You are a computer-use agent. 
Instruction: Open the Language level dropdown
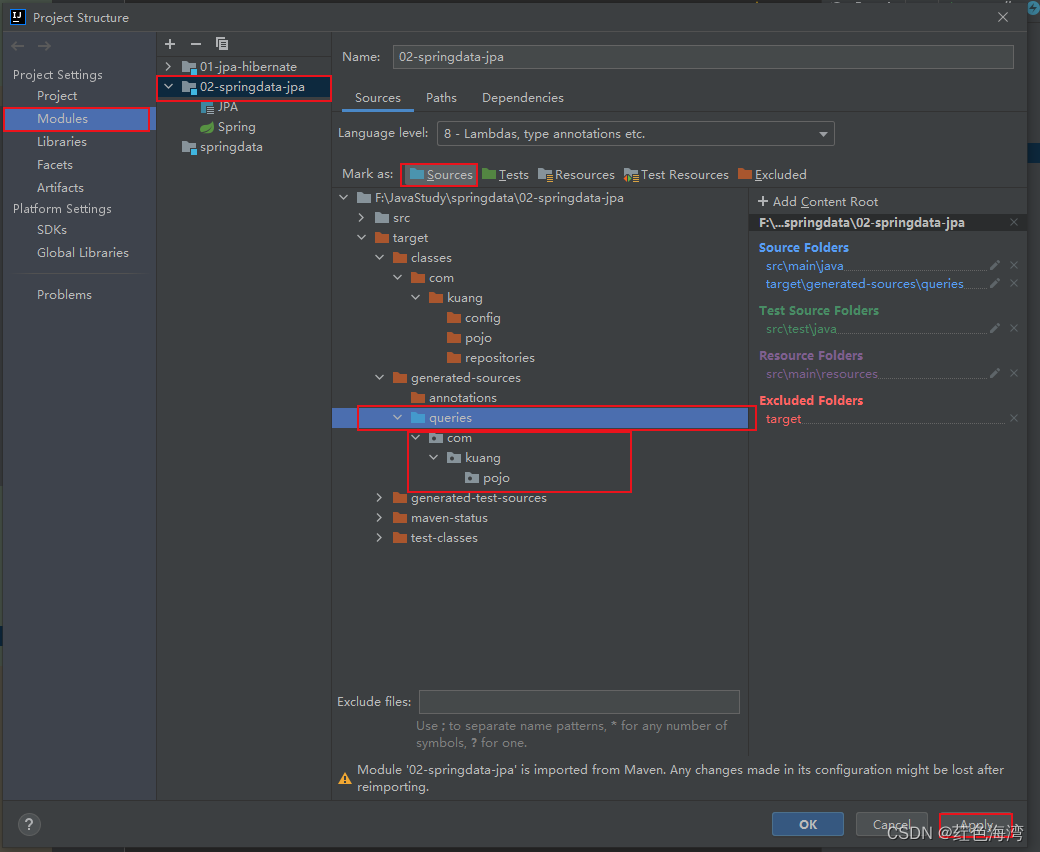(823, 133)
